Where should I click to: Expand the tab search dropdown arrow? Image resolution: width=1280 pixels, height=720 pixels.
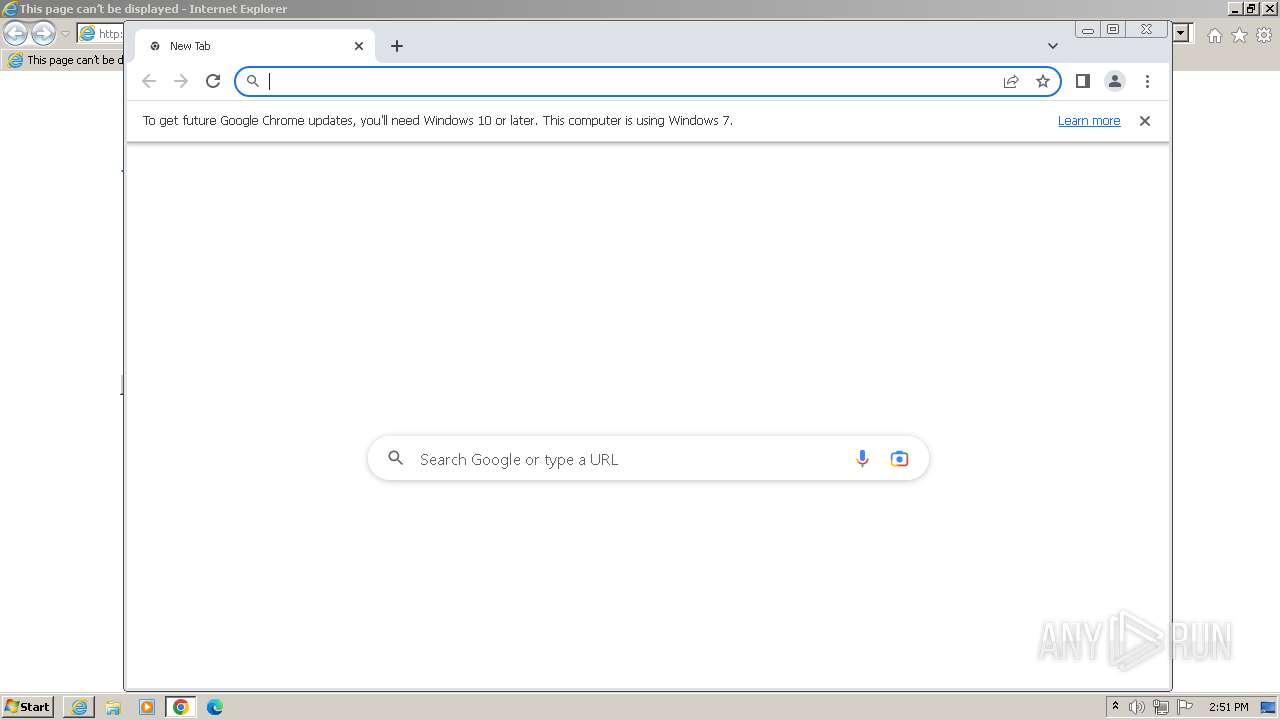point(1053,46)
